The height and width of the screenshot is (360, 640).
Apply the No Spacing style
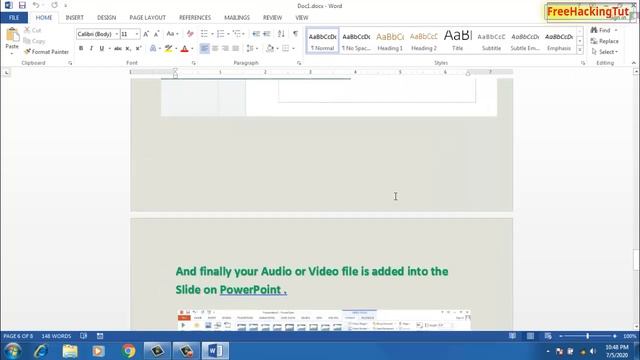coord(356,41)
